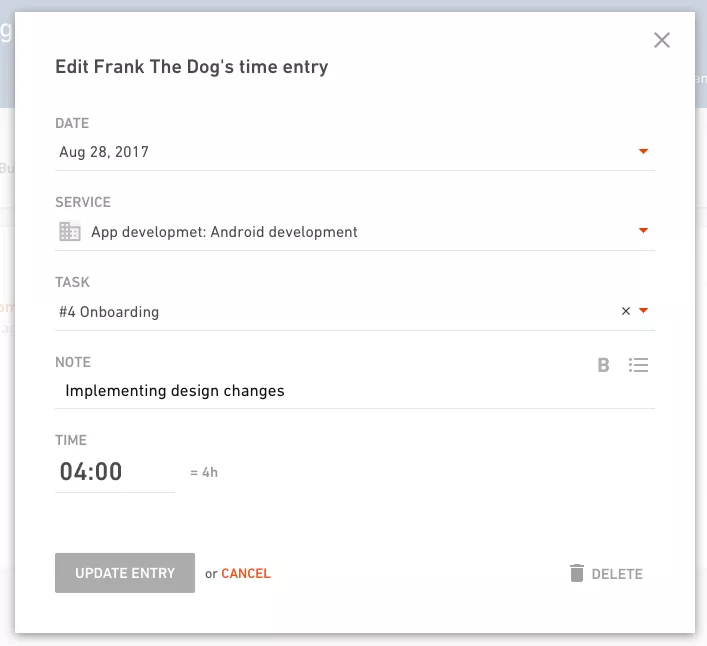Click the dialog title Edit Frank The Dog's
The image size is (707, 646).
[x=145, y=67]
